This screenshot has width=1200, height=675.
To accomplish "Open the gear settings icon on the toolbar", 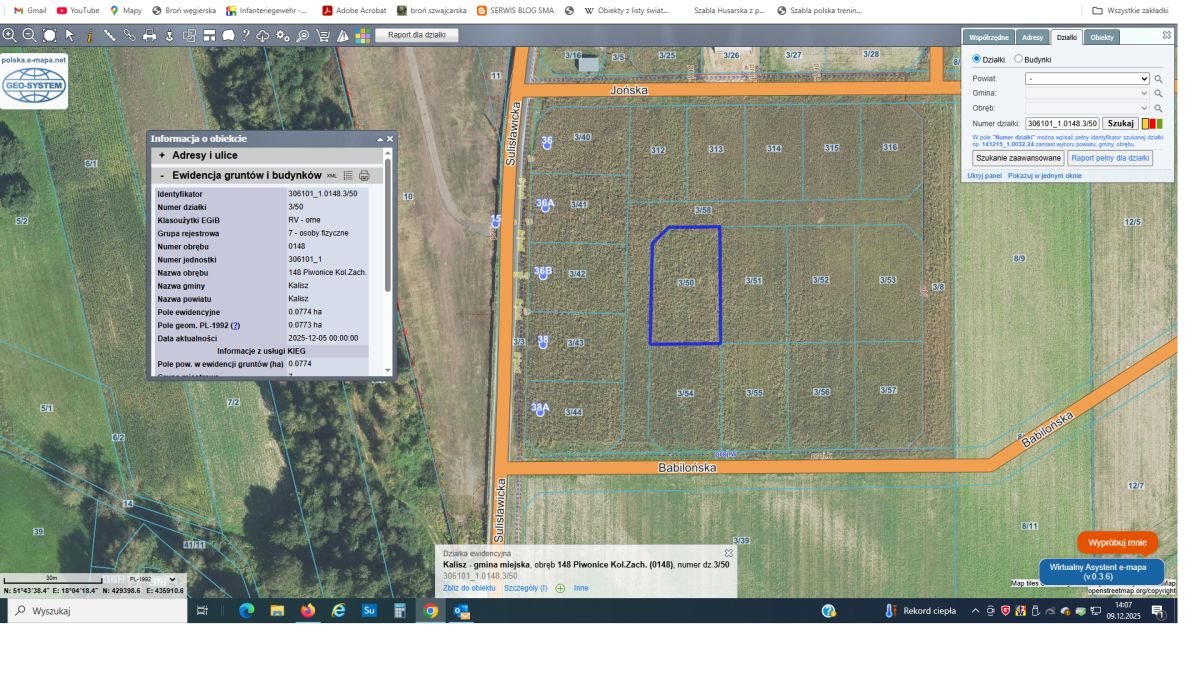I will 282,36.
